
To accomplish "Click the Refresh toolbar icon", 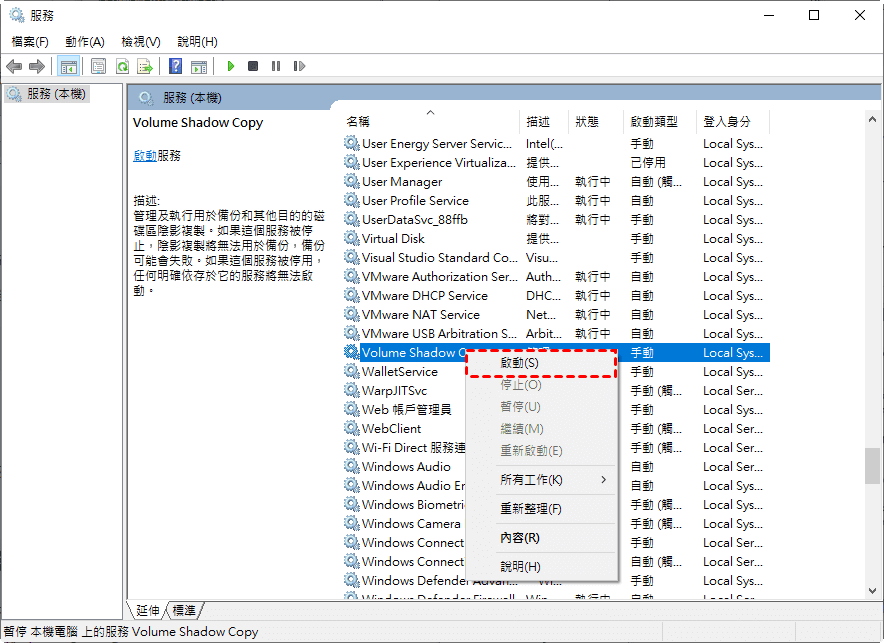I will point(122,66).
